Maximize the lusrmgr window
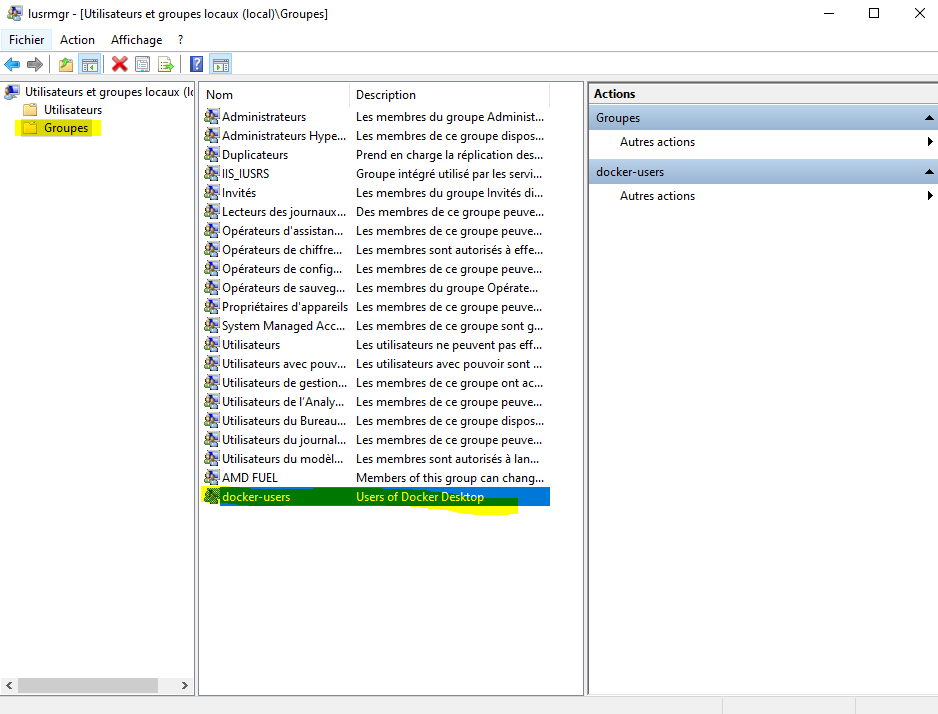This screenshot has width=938, height=714. (874, 13)
